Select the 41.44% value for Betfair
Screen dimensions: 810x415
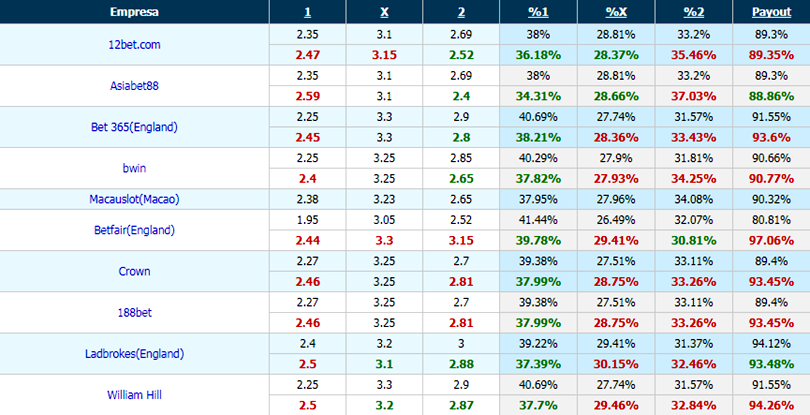tap(538, 220)
